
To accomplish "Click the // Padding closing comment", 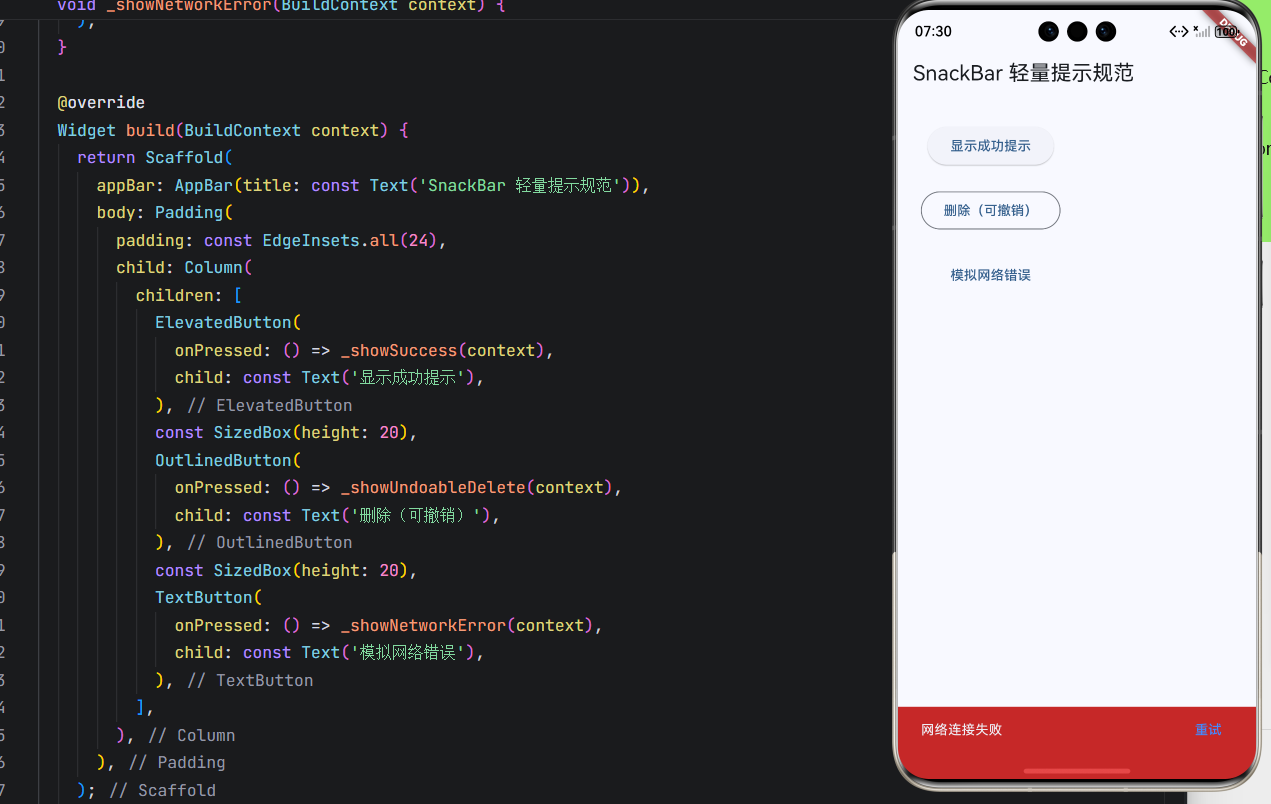I will click(177, 763).
